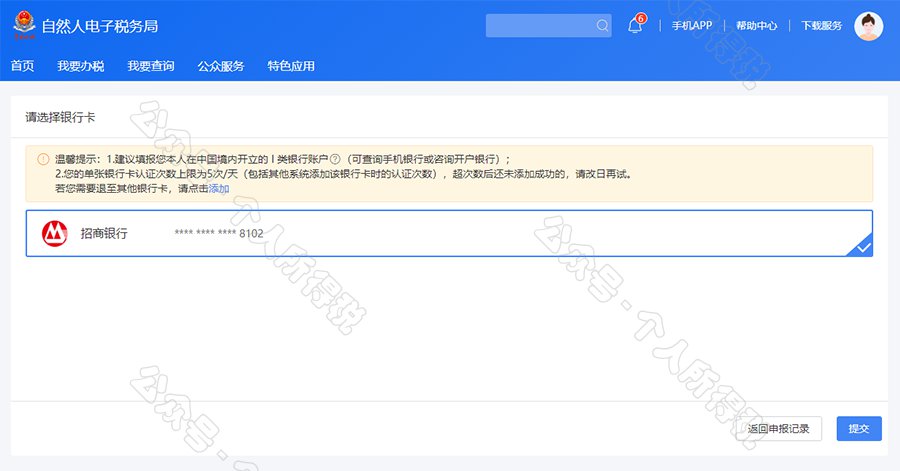Click the question mark help icon after Ⅰ类银行账户
Image resolution: width=900 pixels, height=471 pixels.
(x=335, y=159)
